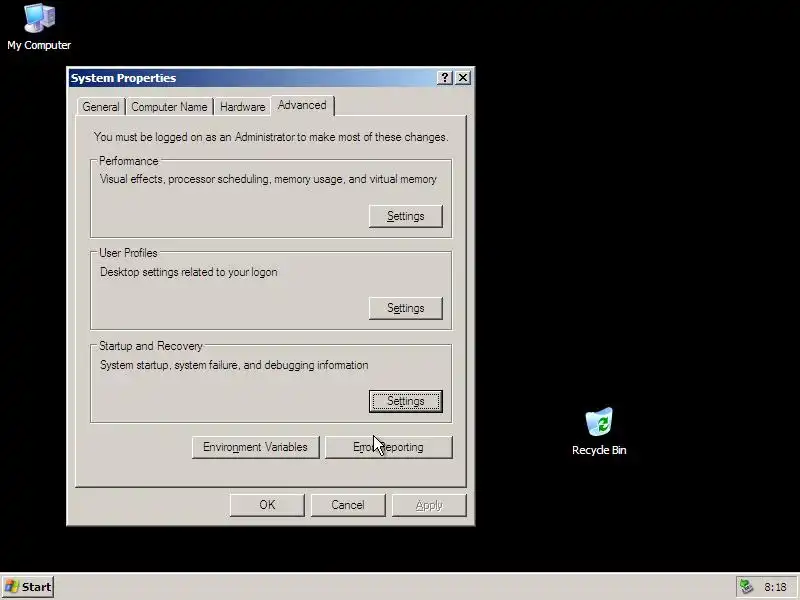This screenshot has width=800, height=600.
Task: Close the System Properties dialog with X
Action: 463,78
